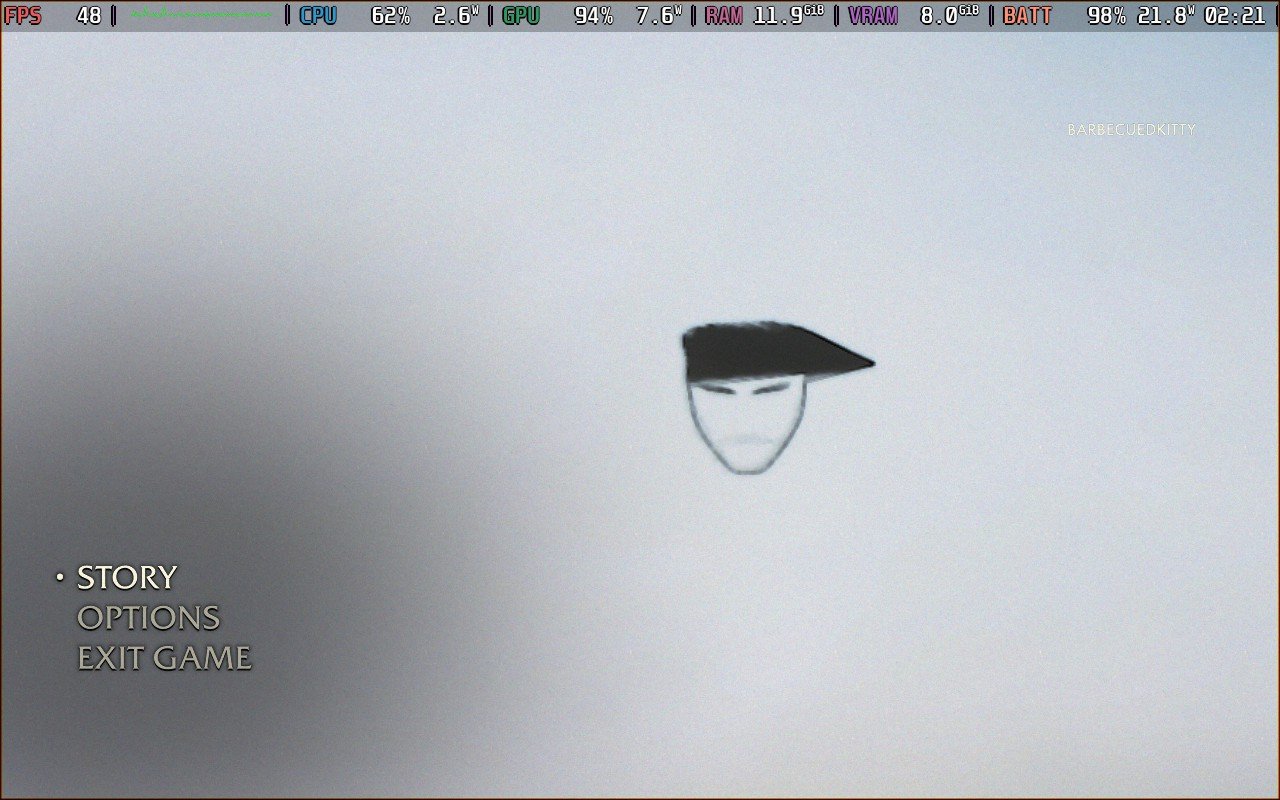1280x800 pixels.
Task: Click the battery 98% reading
Action: [1106, 16]
